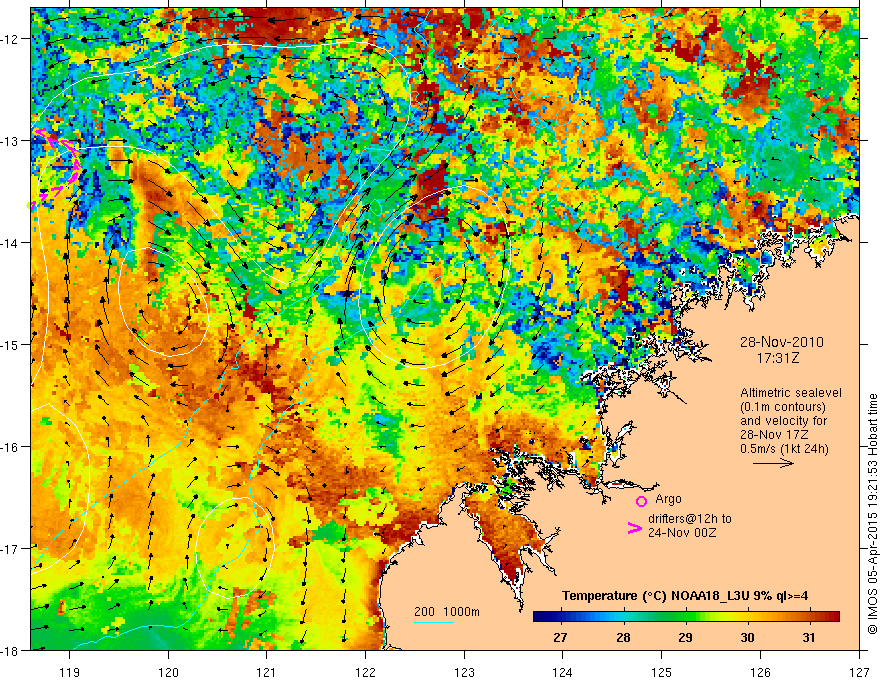Click the '200 1000m' depth contour label
The height and width of the screenshot is (680, 880).
(447, 612)
